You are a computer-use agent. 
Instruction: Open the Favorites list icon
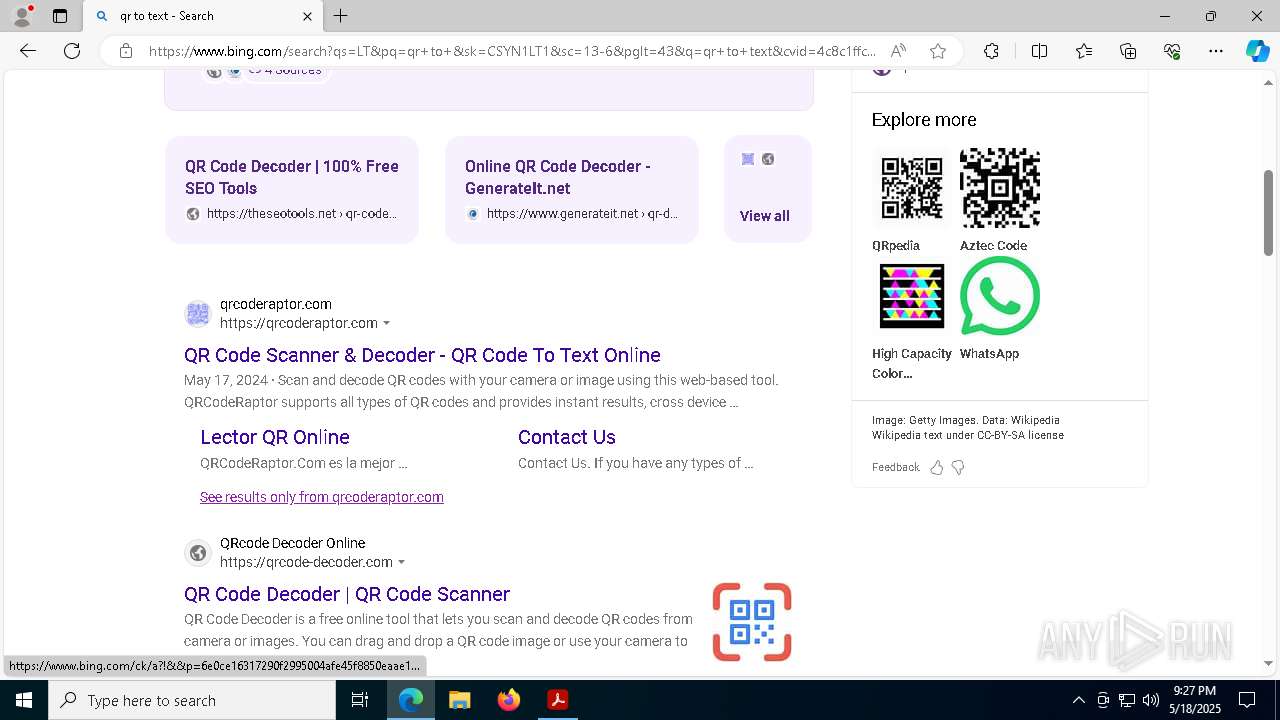[x=1084, y=51]
